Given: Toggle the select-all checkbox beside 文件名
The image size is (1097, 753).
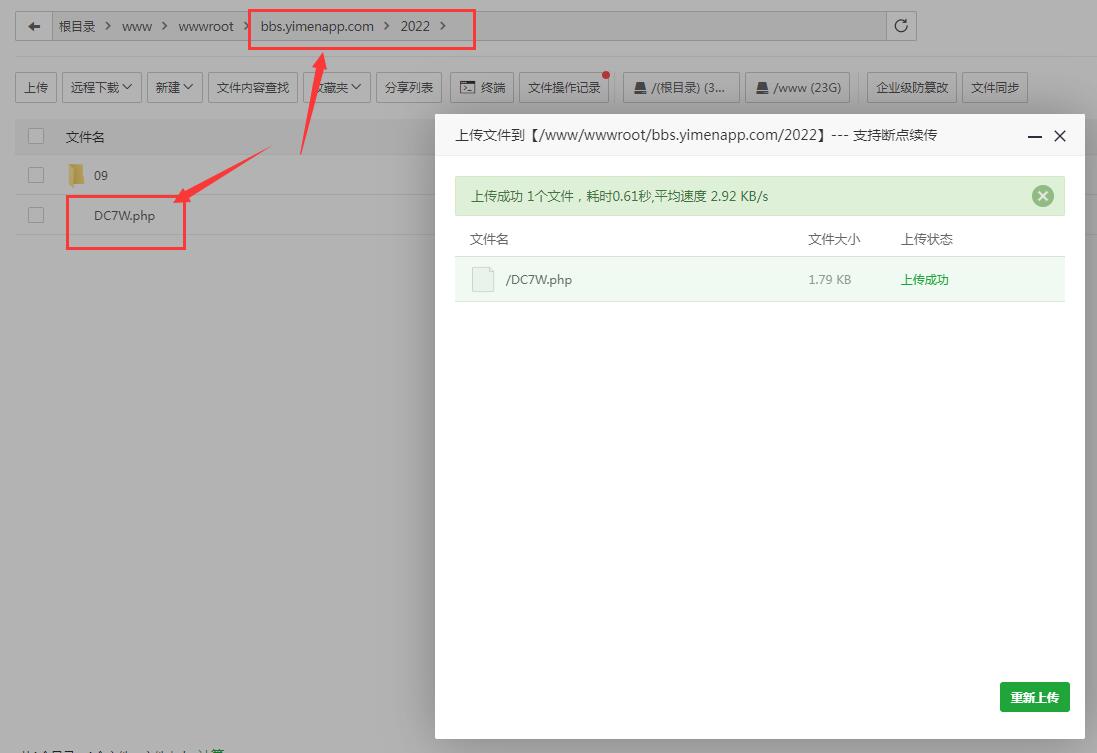Looking at the screenshot, I should click(x=36, y=136).
